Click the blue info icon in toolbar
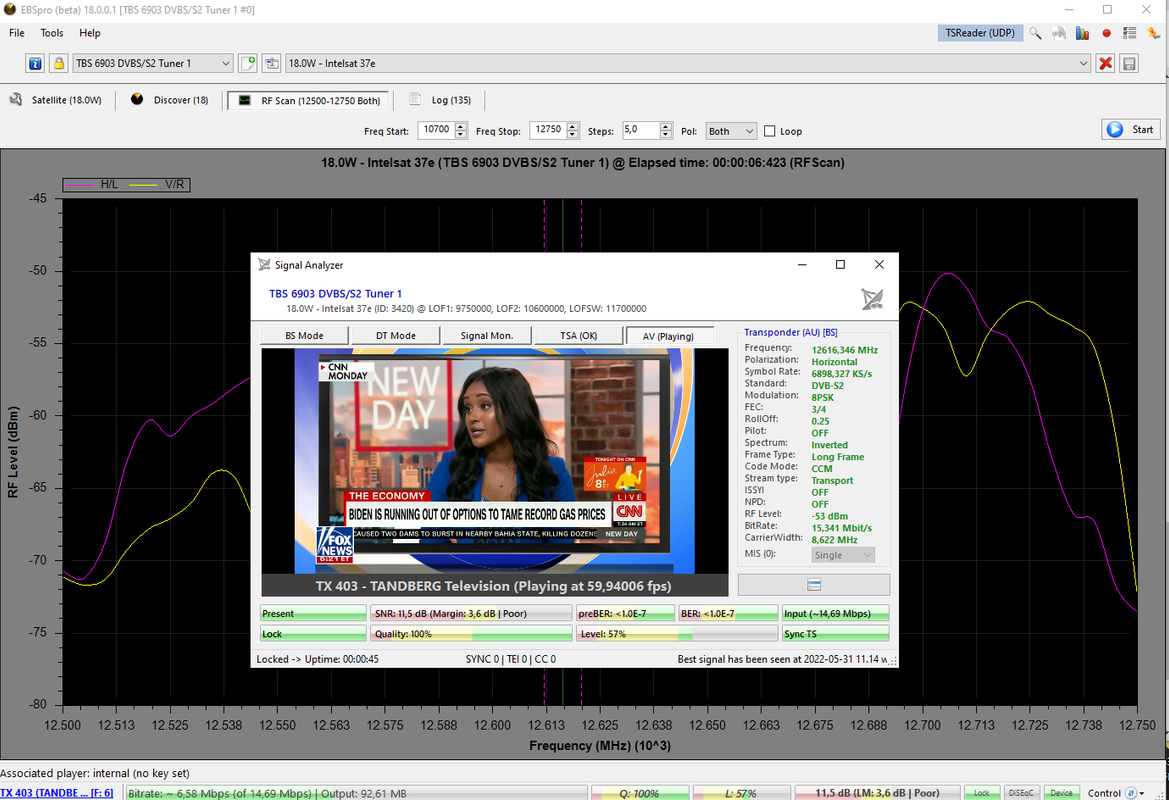Viewport: 1169px width, 800px height. click(x=35, y=63)
